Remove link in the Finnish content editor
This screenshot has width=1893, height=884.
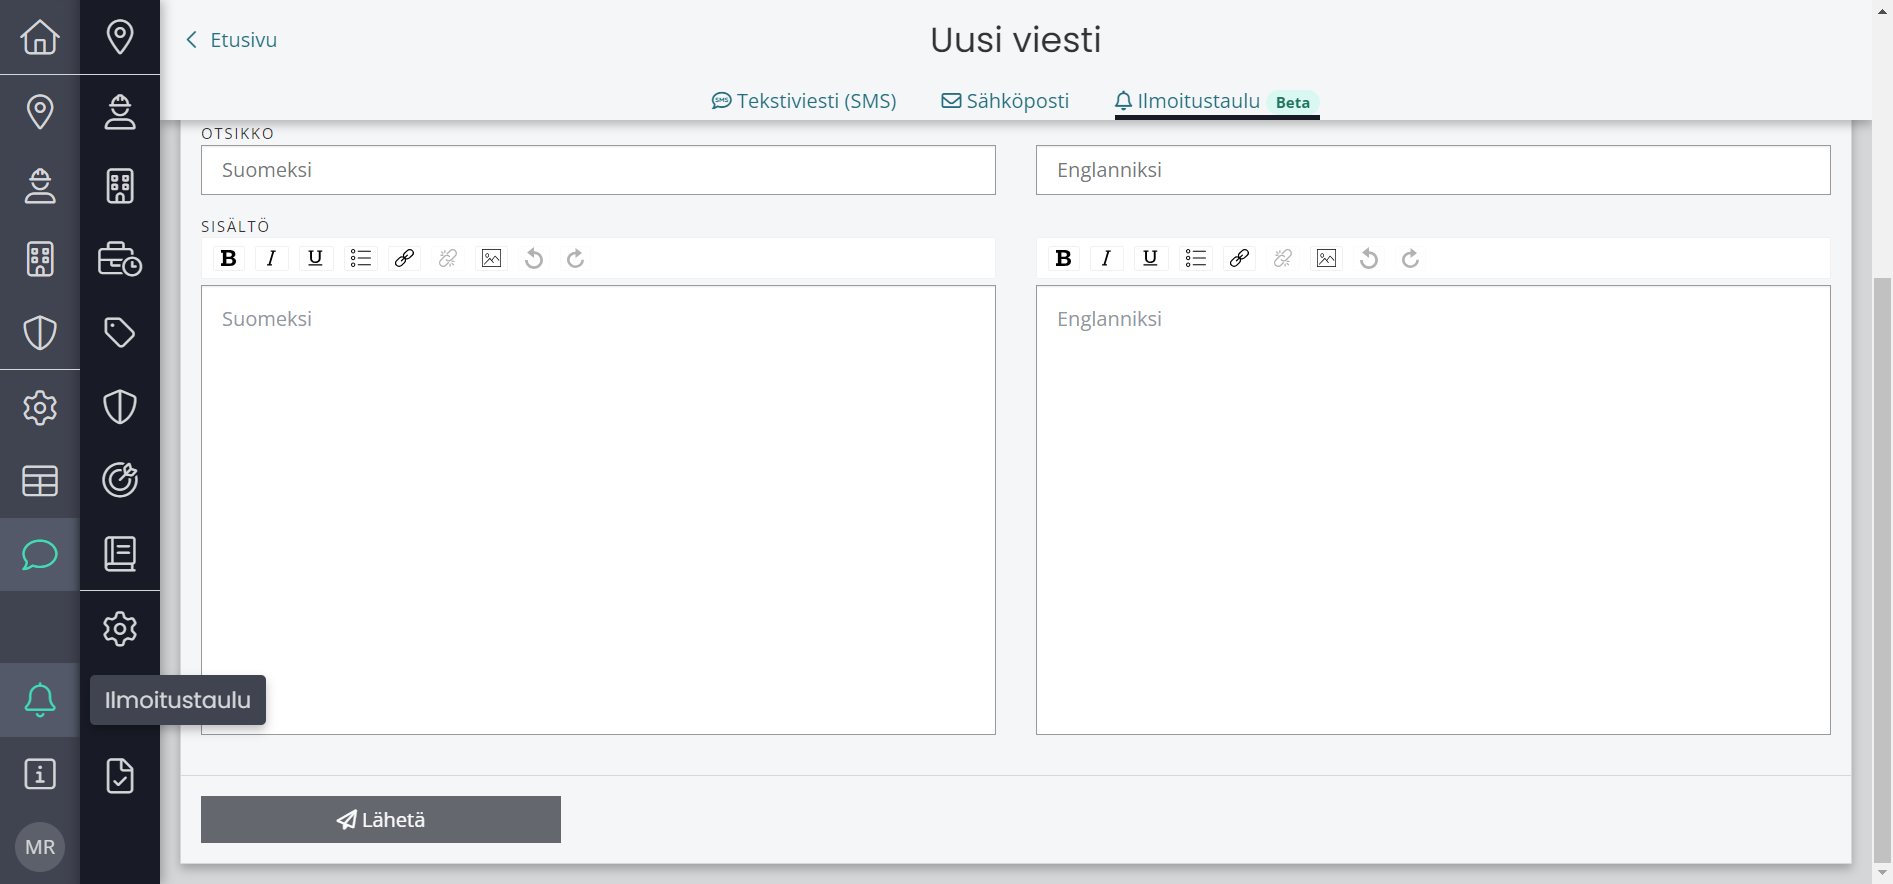[x=448, y=259]
